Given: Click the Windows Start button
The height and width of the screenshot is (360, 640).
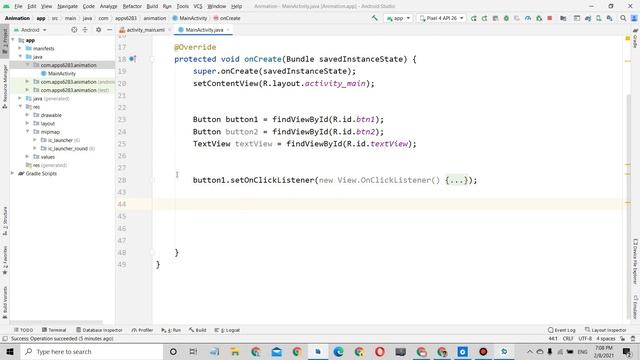Looking at the screenshot, I should 10,351.
